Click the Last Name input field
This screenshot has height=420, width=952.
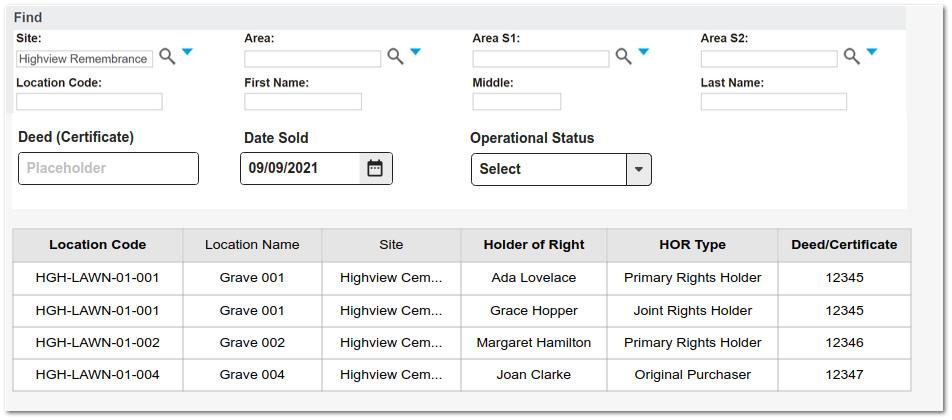click(774, 101)
